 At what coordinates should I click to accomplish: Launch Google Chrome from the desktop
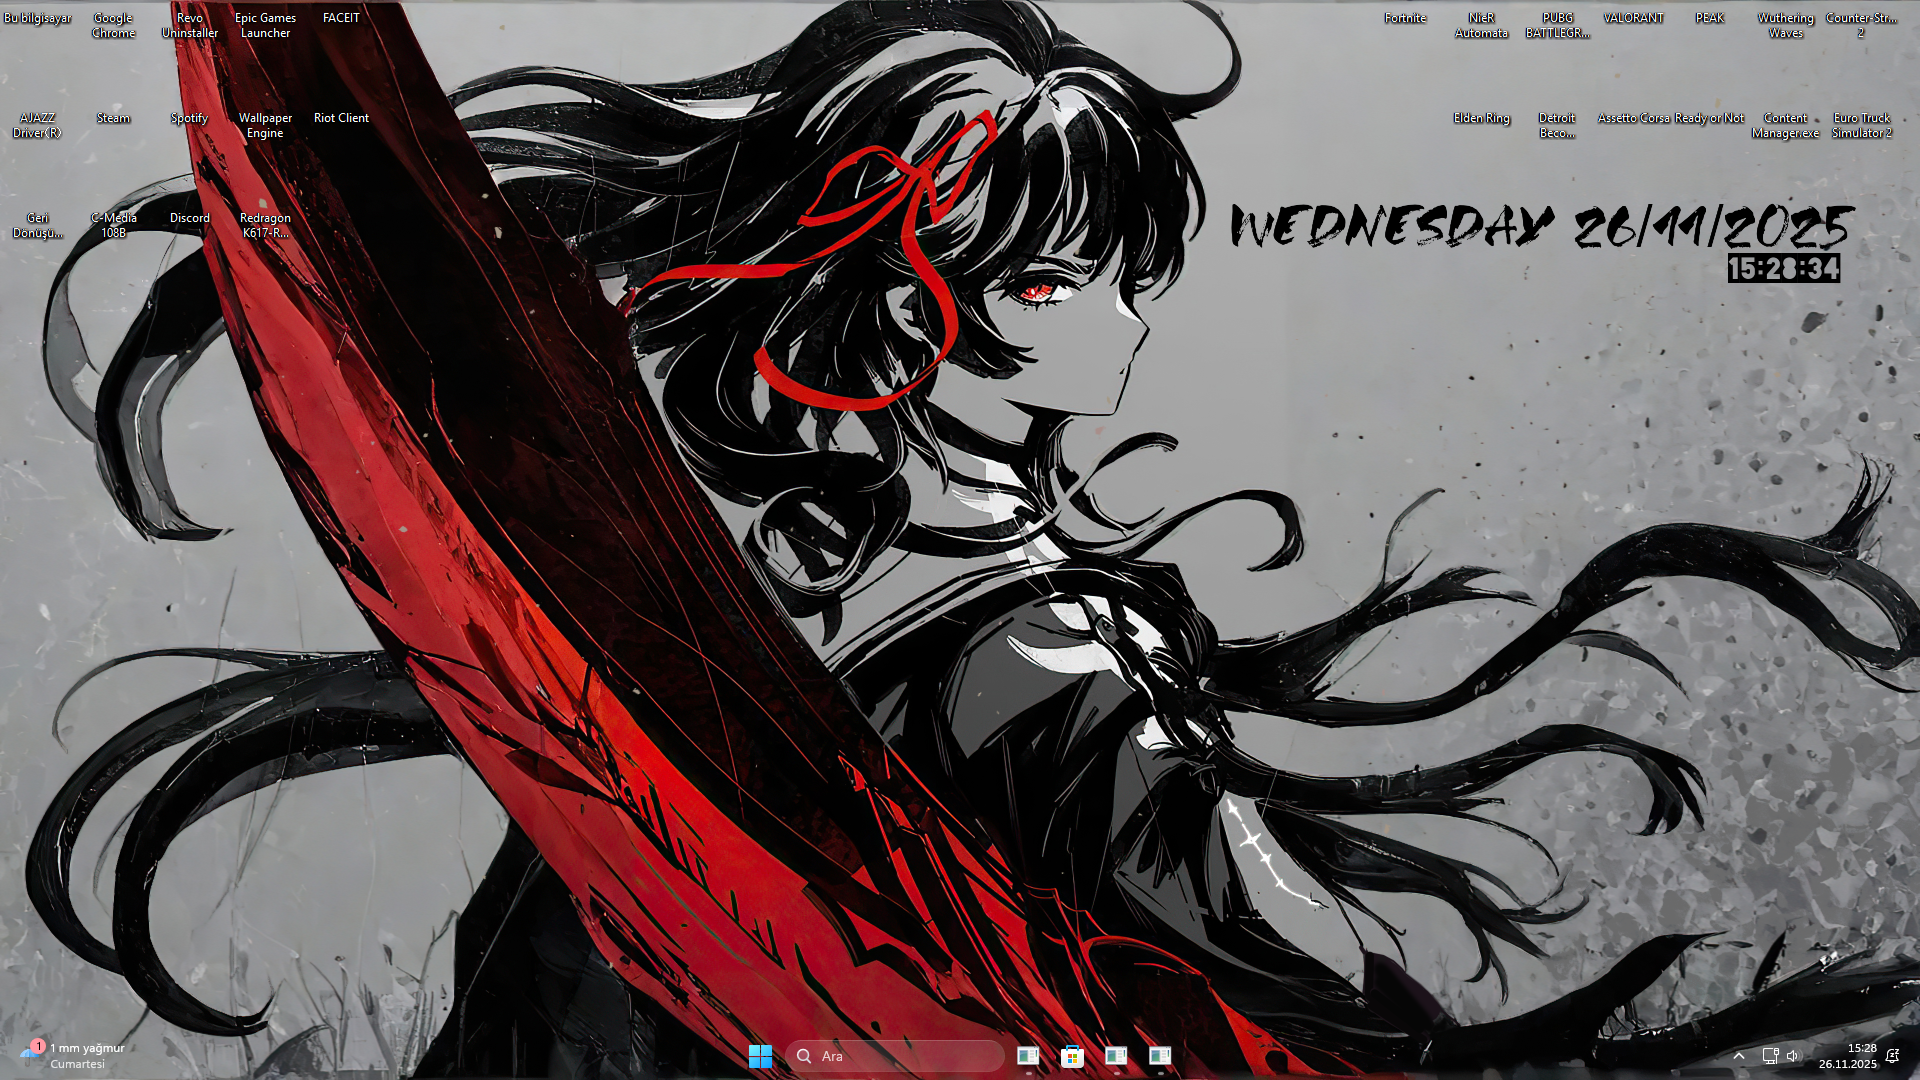[113, 25]
